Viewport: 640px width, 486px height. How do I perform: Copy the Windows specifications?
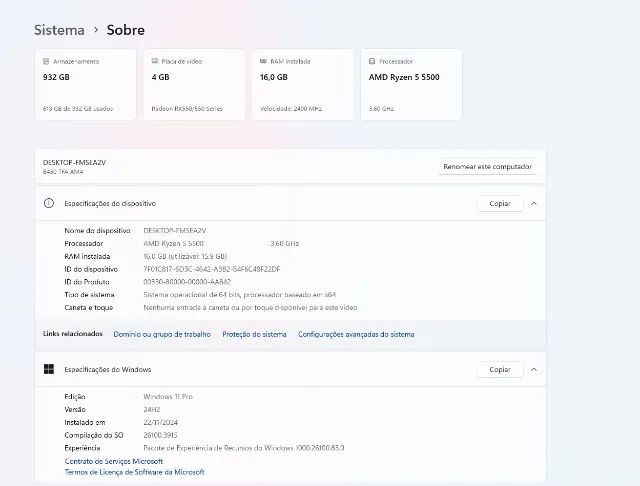500,369
